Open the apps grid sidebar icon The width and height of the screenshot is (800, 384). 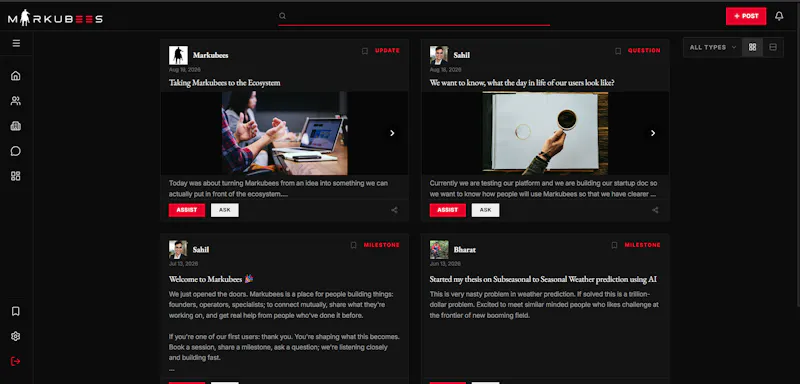click(16, 176)
